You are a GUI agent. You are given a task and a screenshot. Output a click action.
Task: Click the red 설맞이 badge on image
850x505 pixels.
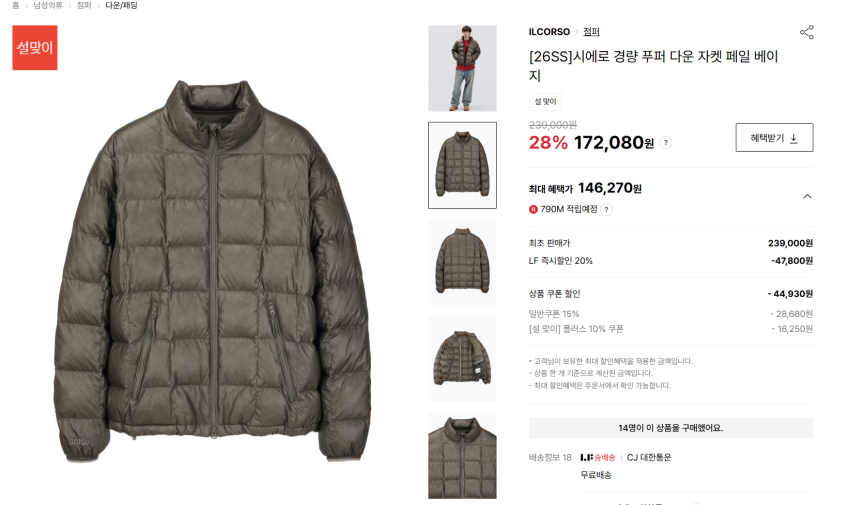pyautogui.click(x=35, y=48)
